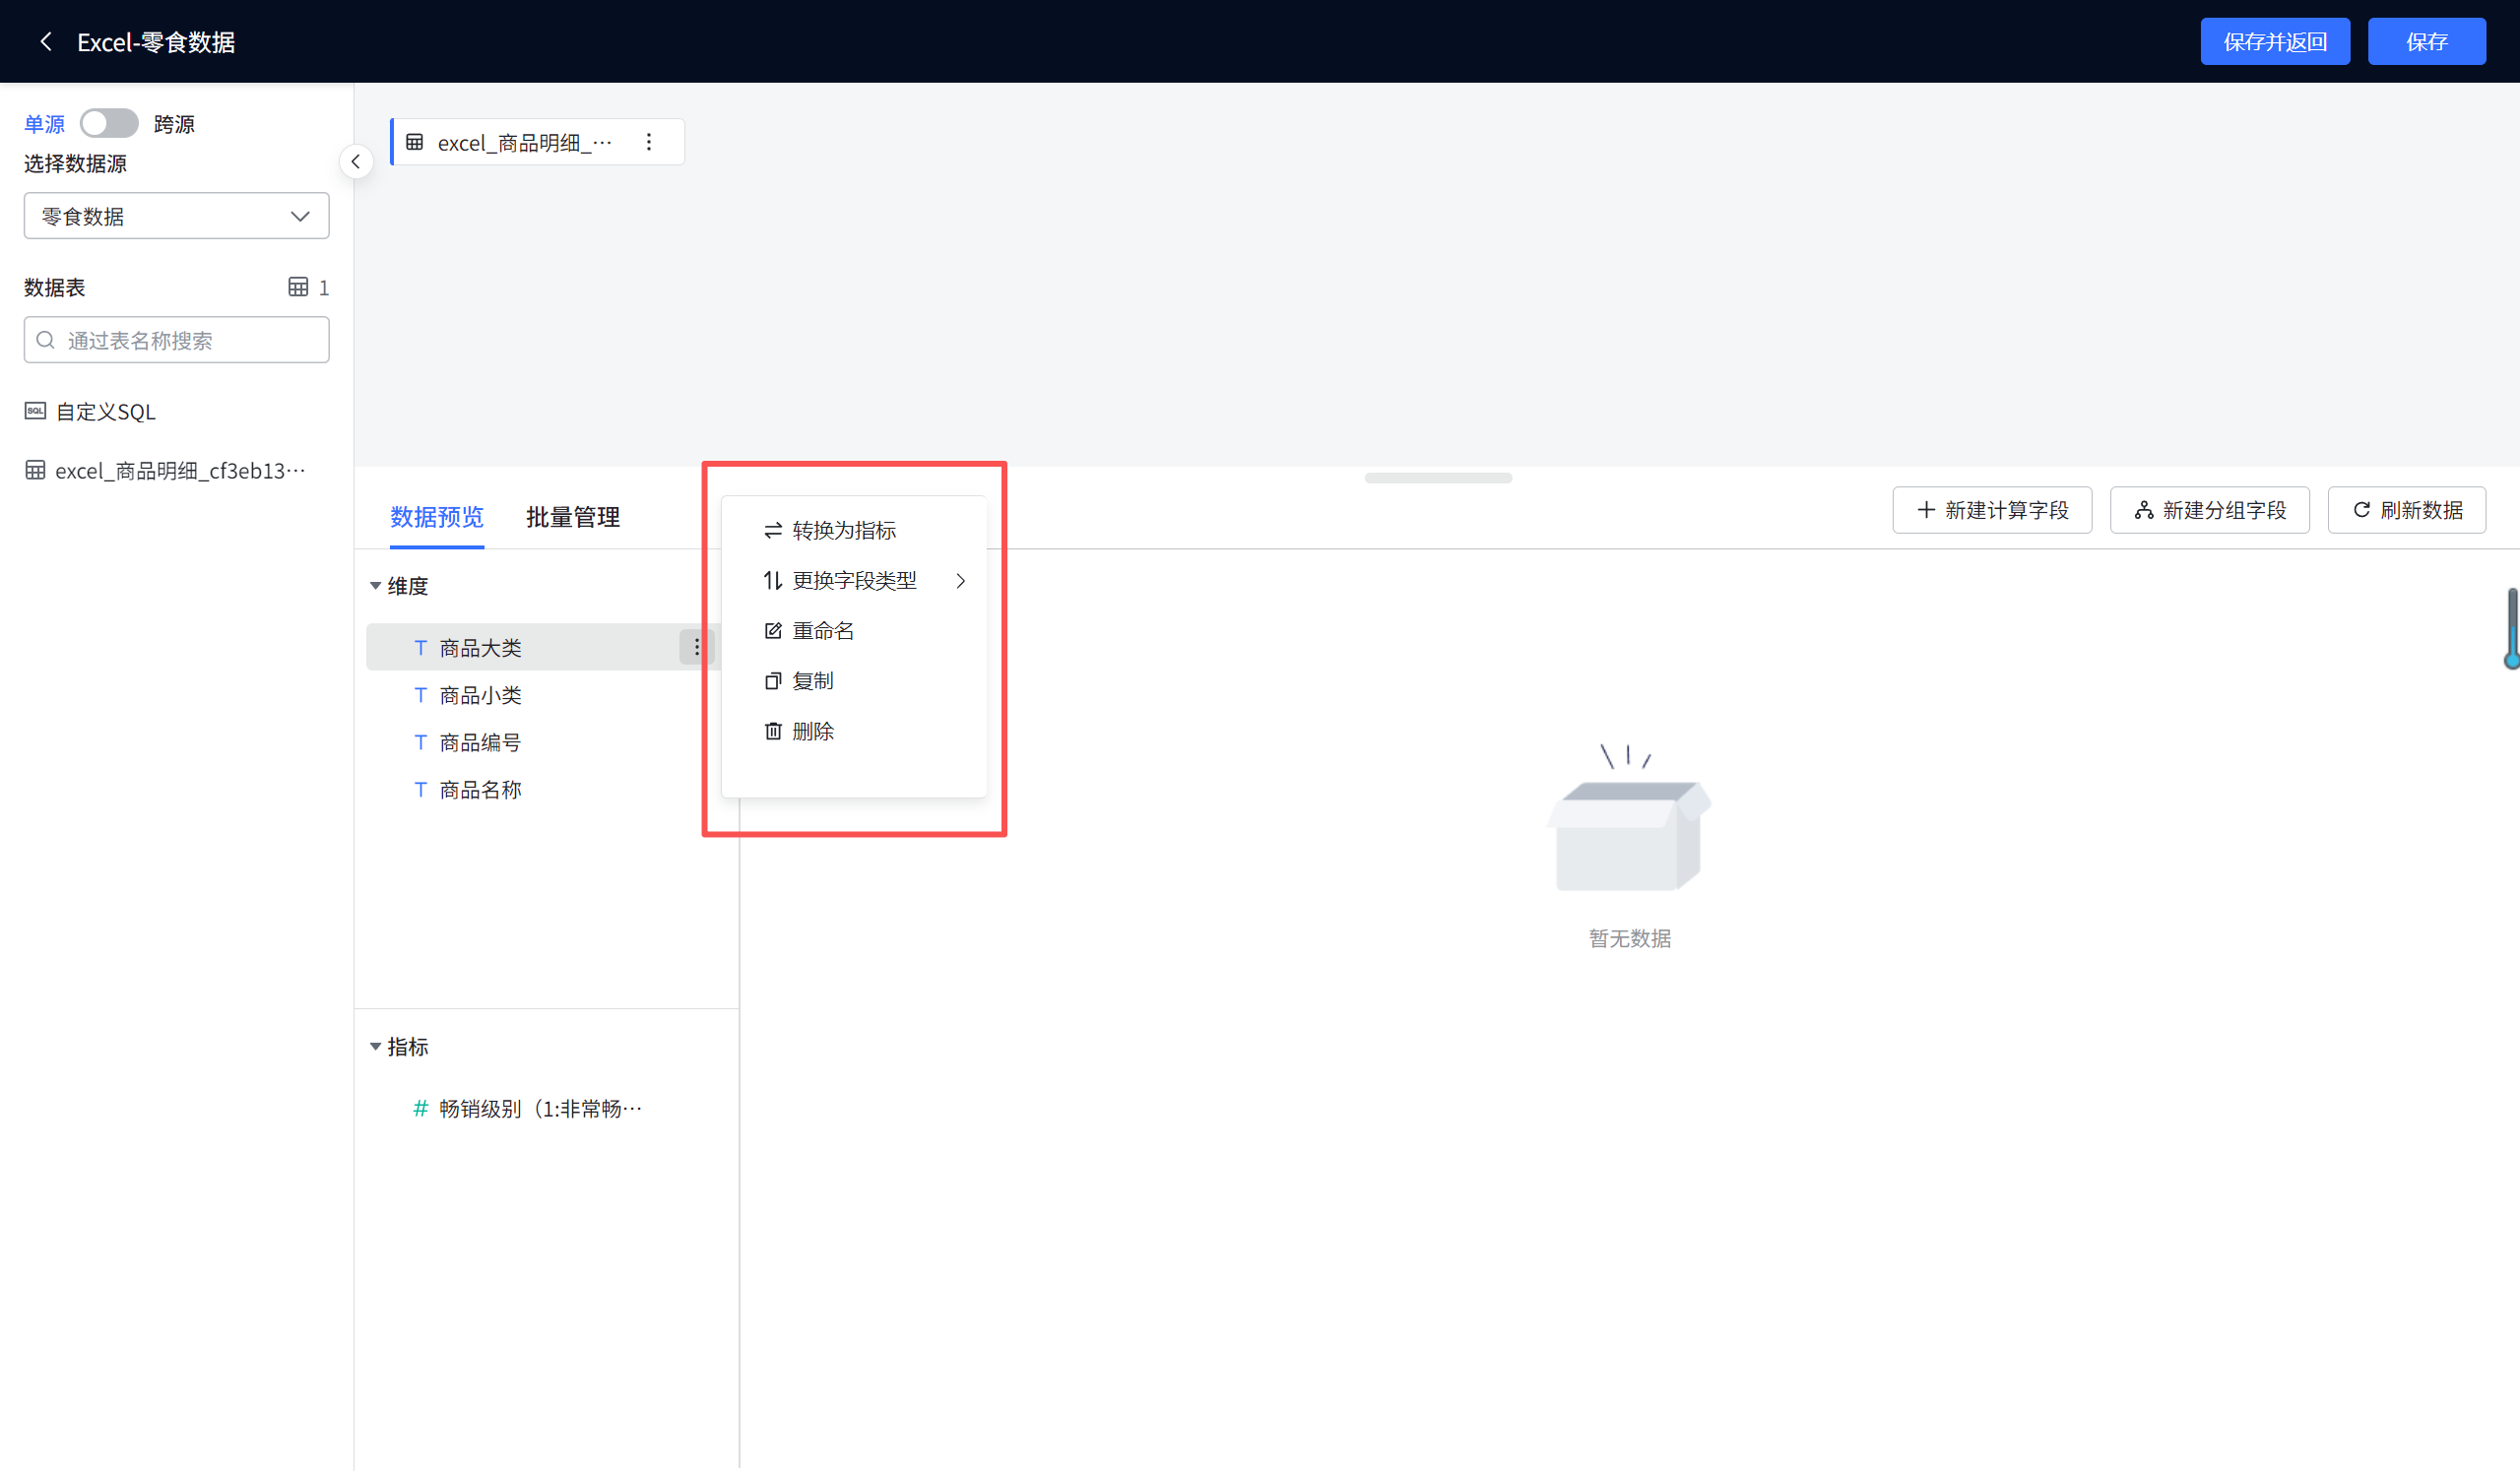
Task: Open the 零食数据 data source dropdown
Action: tap(177, 216)
